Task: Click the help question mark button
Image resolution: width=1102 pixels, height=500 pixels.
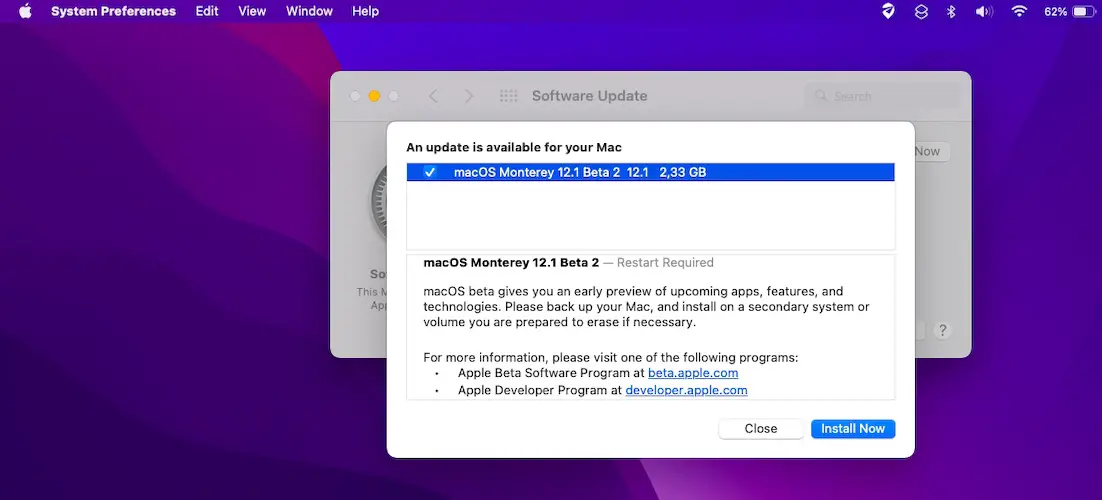Action: coord(942,330)
